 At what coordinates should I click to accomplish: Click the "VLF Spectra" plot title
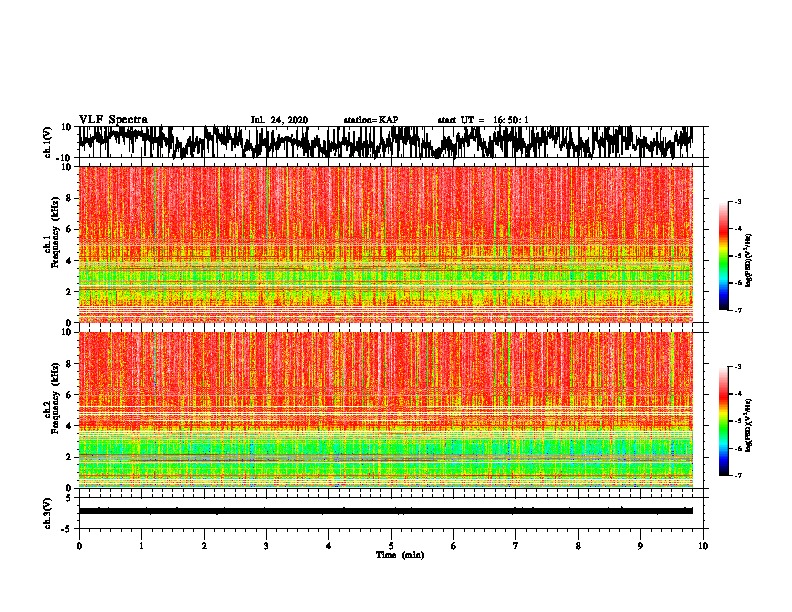(x=113, y=120)
